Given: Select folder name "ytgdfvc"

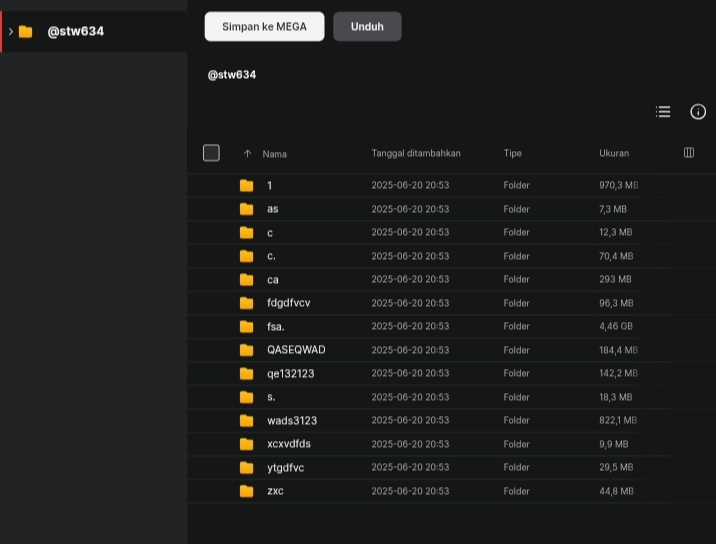Looking at the screenshot, I should pyautogui.click(x=285, y=468).
